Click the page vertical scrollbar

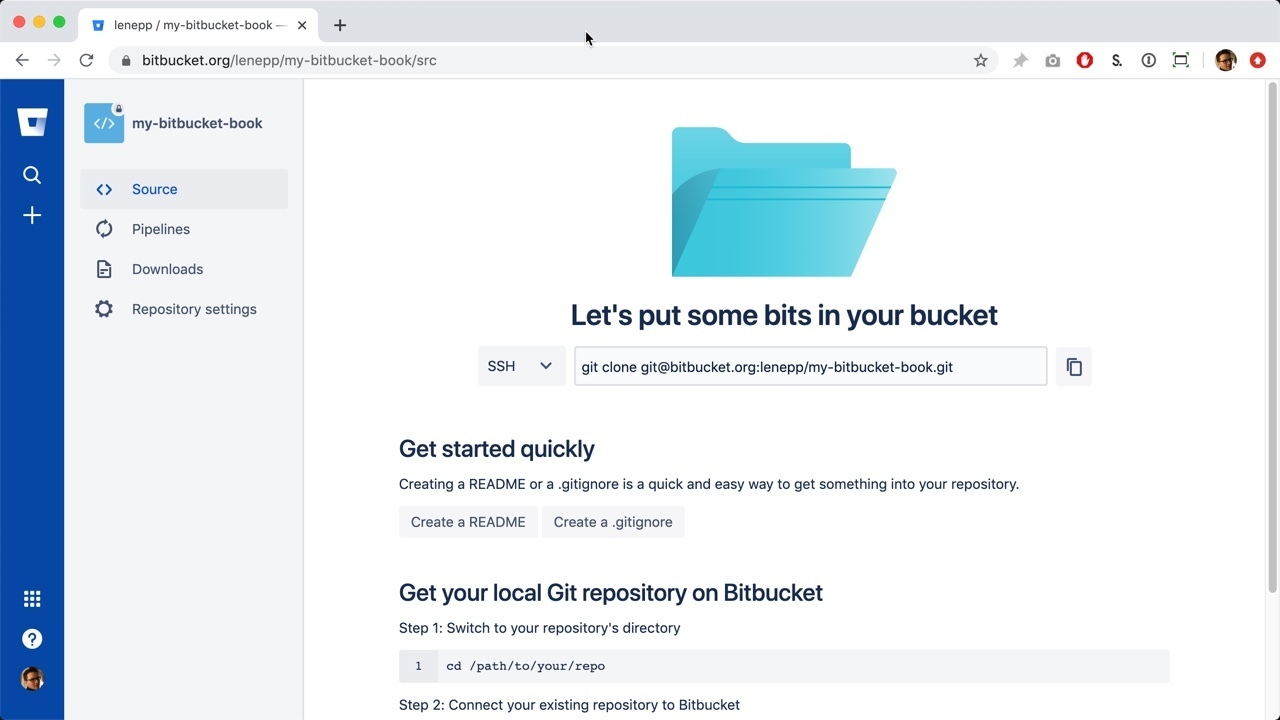tap(1272, 340)
